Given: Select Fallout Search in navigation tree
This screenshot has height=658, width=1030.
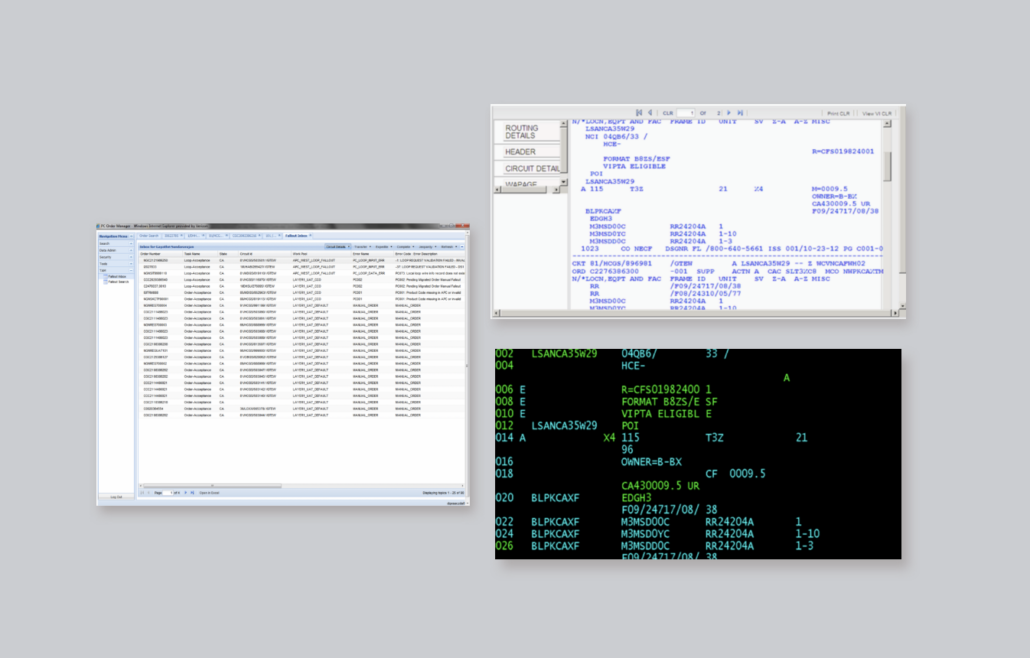Looking at the screenshot, I should [x=118, y=282].
